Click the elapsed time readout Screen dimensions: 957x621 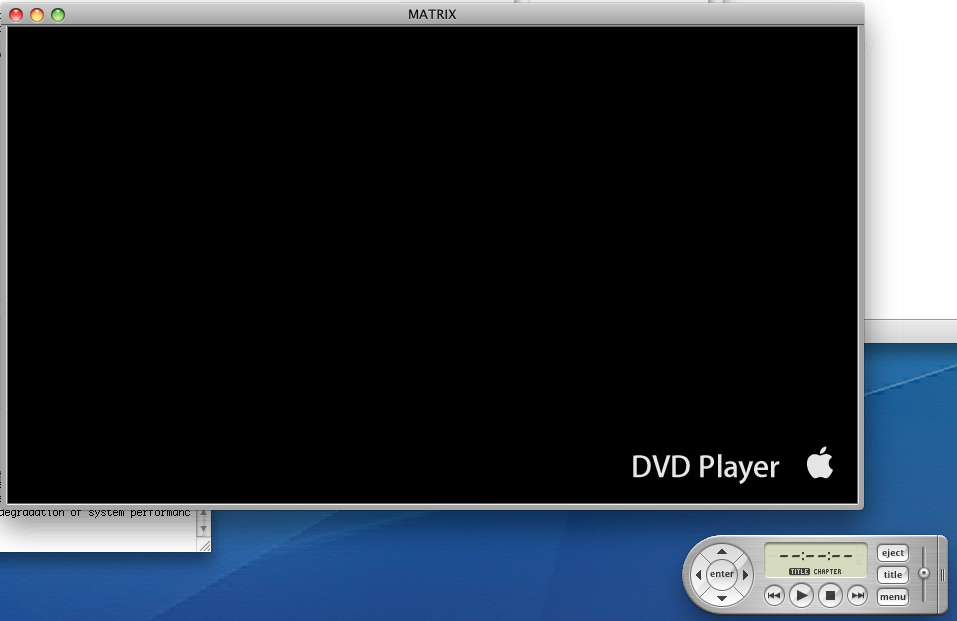[816, 556]
